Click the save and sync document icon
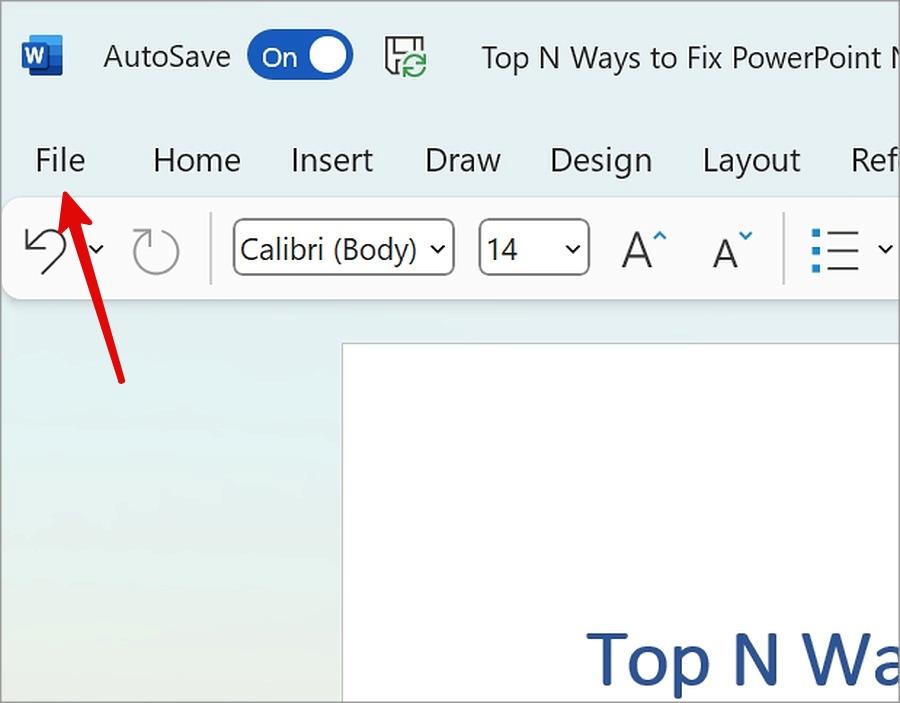The width and height of the screenshot is (900, 703). click(405, 56)
